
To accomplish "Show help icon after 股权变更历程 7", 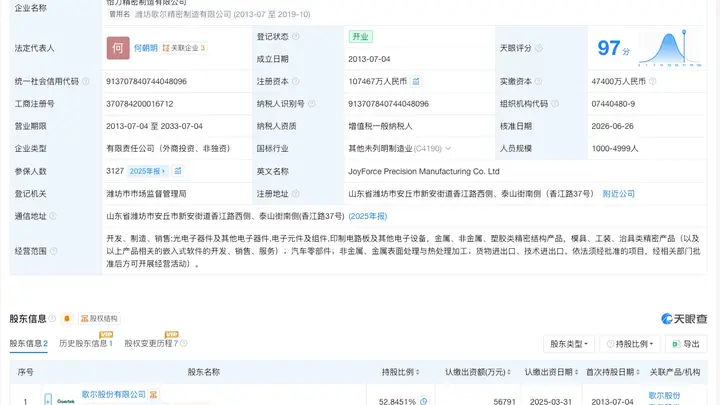I will tap(184, 343).
